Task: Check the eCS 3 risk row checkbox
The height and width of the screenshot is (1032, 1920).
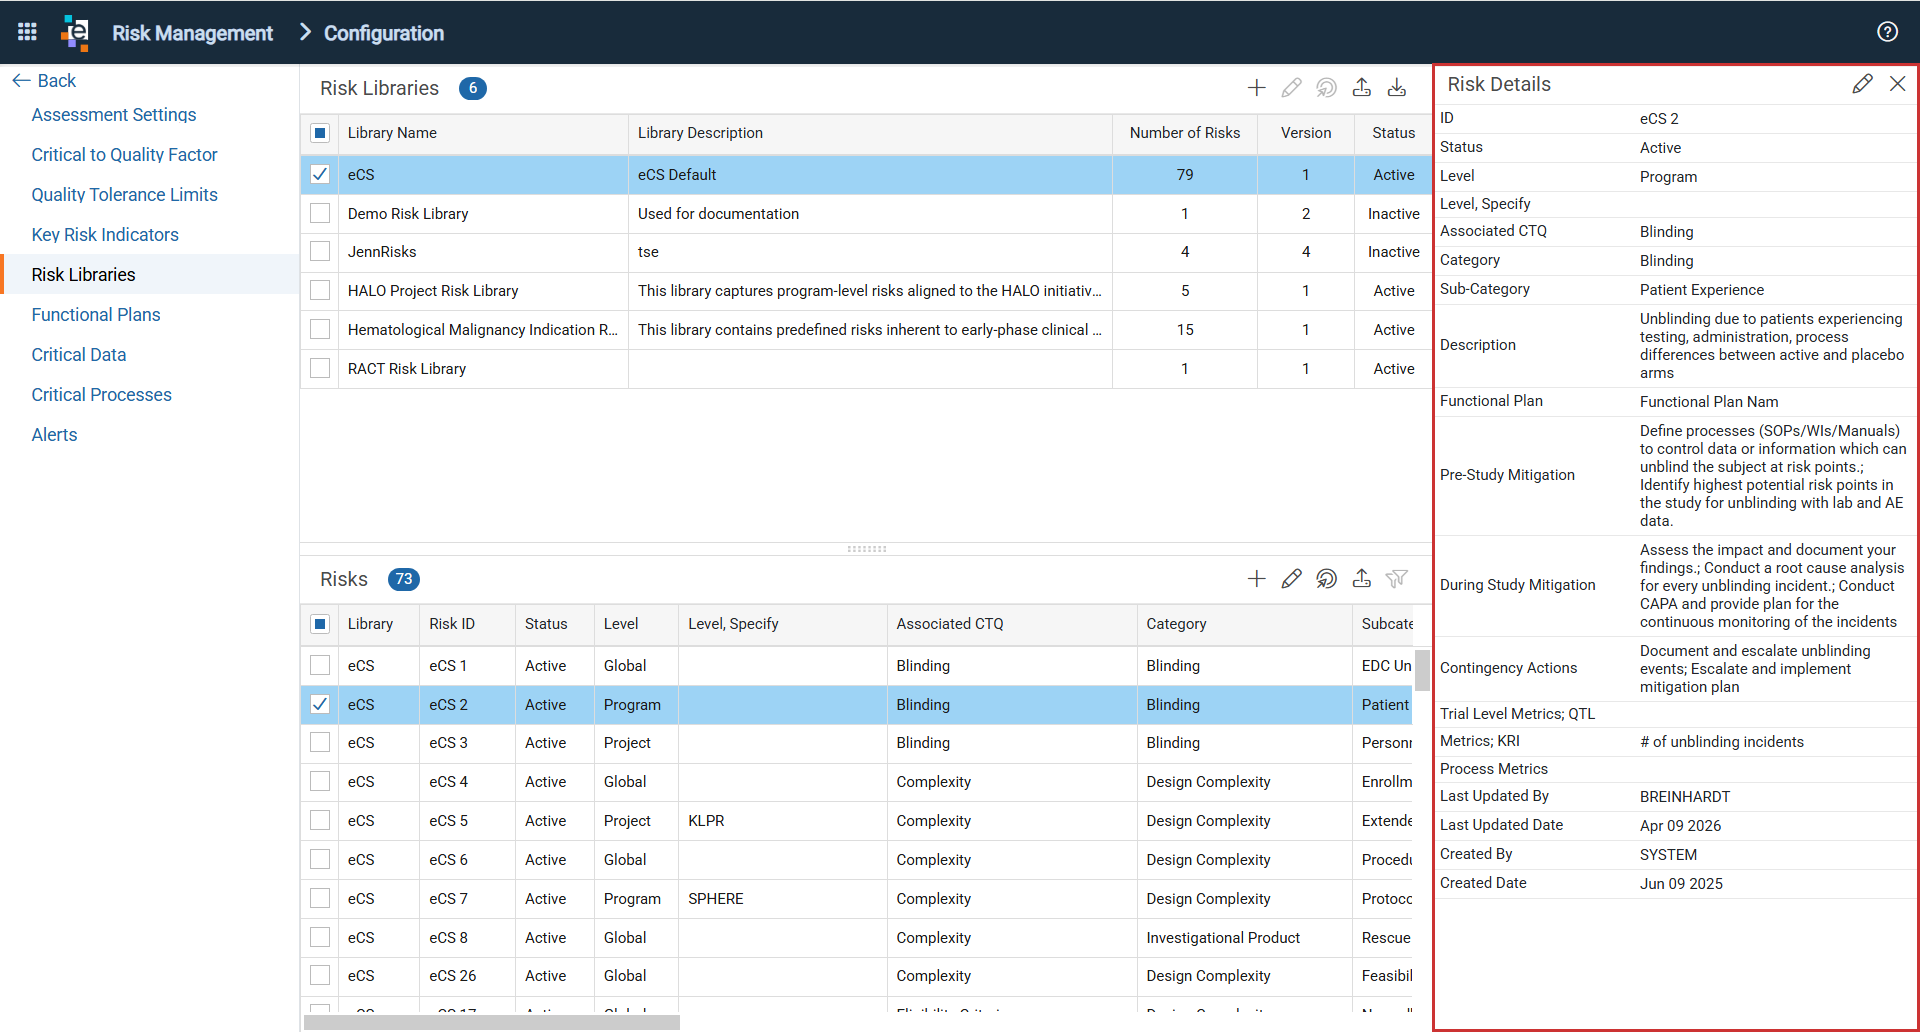Action: tap(320, 743)
